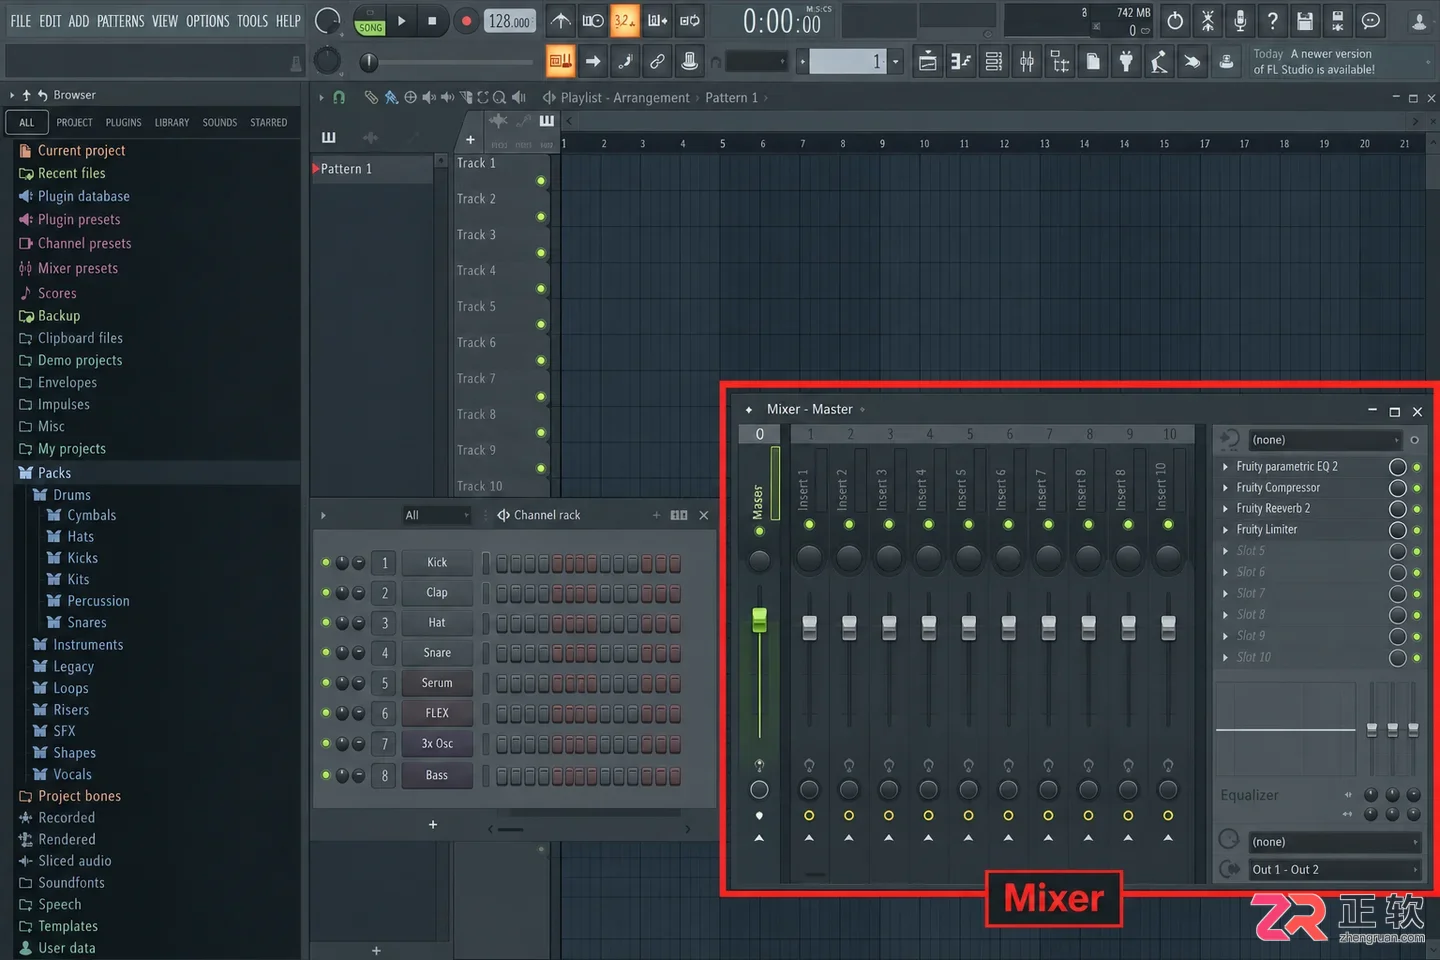Open the tempo tapper icon
Image resolution: width=1440 pixels, height=960 pixels.
(x=1159, y=62)
